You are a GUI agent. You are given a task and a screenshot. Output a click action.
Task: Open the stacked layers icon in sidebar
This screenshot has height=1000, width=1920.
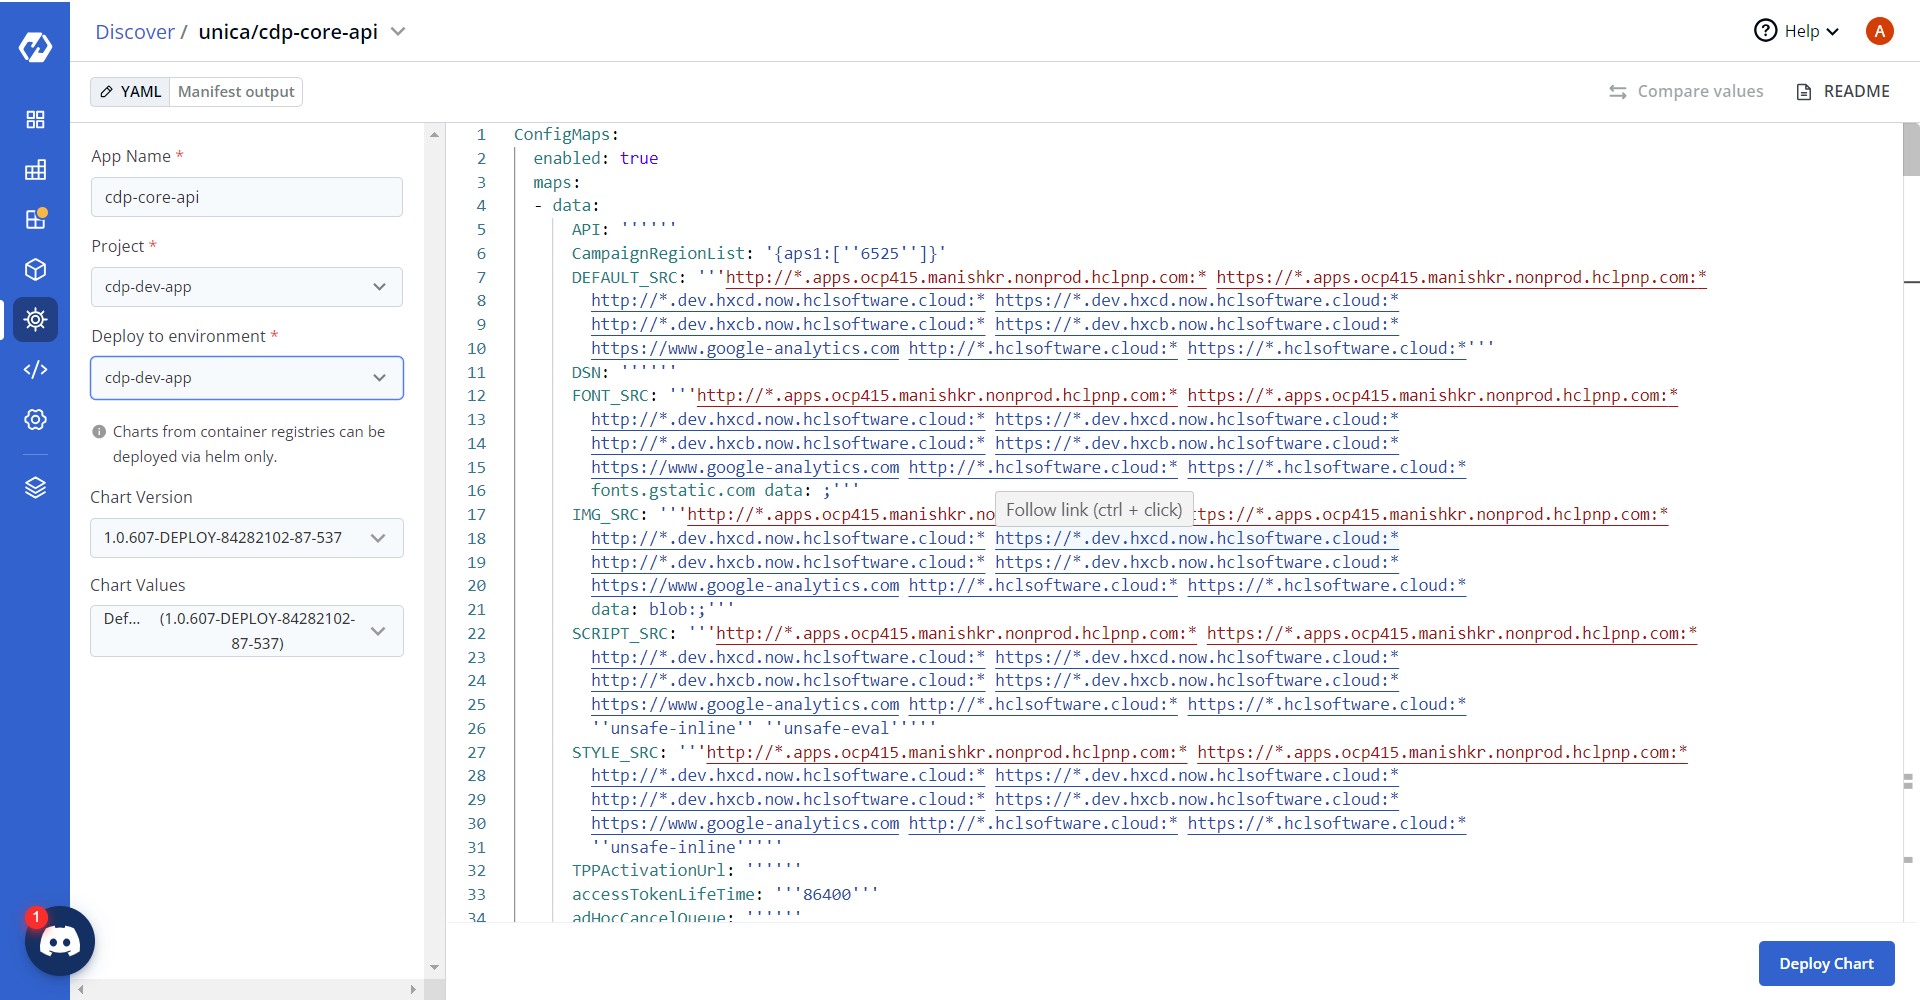pyautogui.click(x=35, y=488)
